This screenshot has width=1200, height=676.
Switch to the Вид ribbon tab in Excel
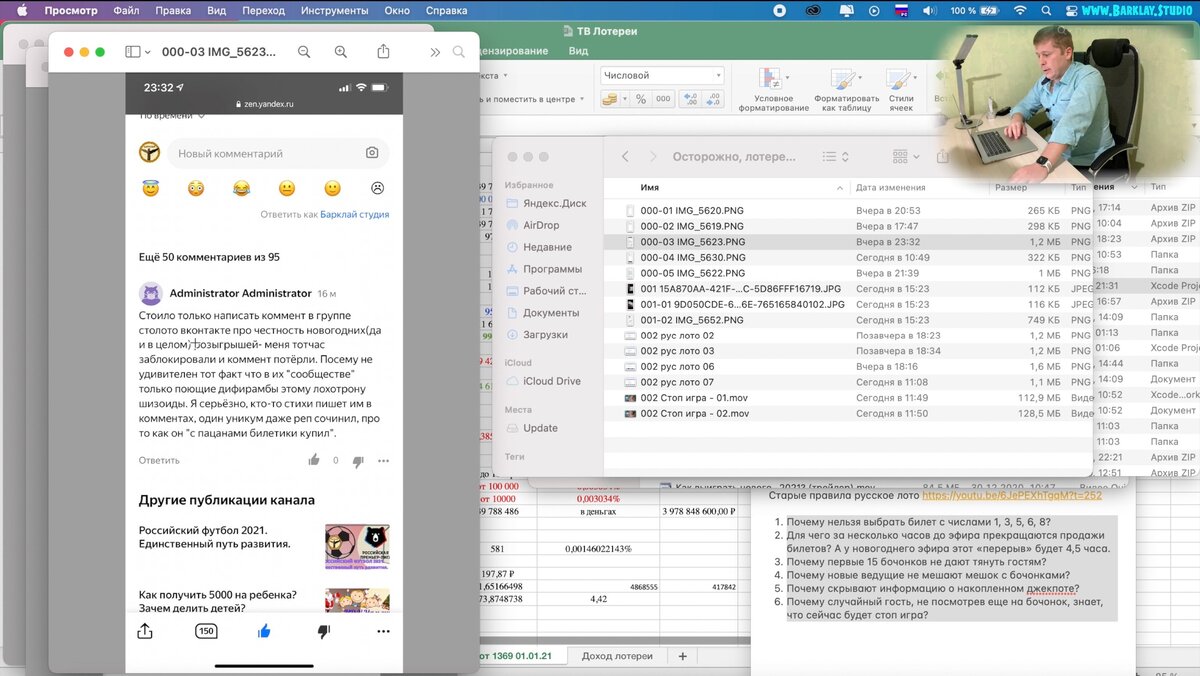(578, 51)
